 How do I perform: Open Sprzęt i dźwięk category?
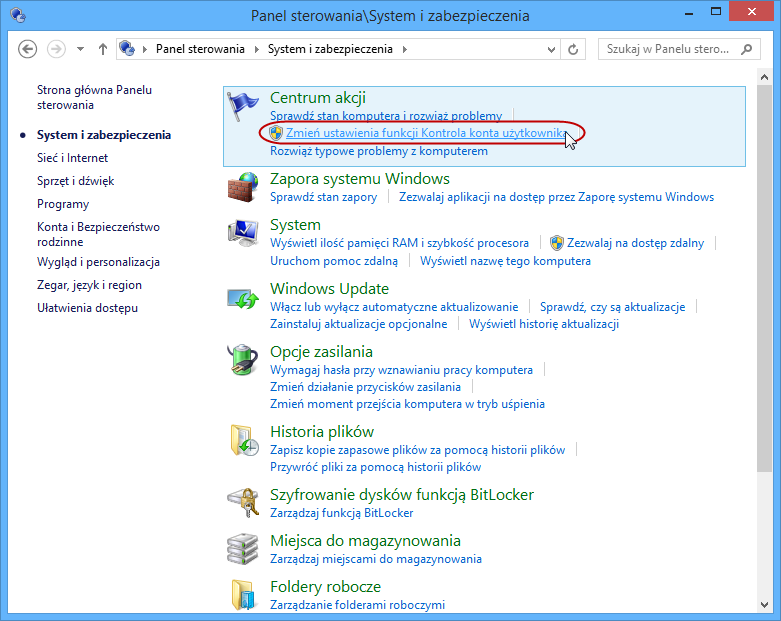75,181
